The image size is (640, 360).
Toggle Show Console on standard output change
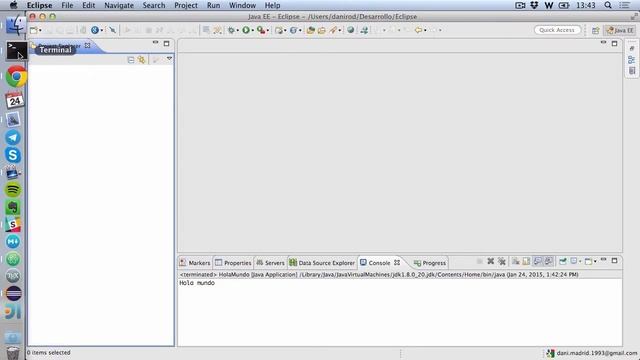tap(538, 261)
